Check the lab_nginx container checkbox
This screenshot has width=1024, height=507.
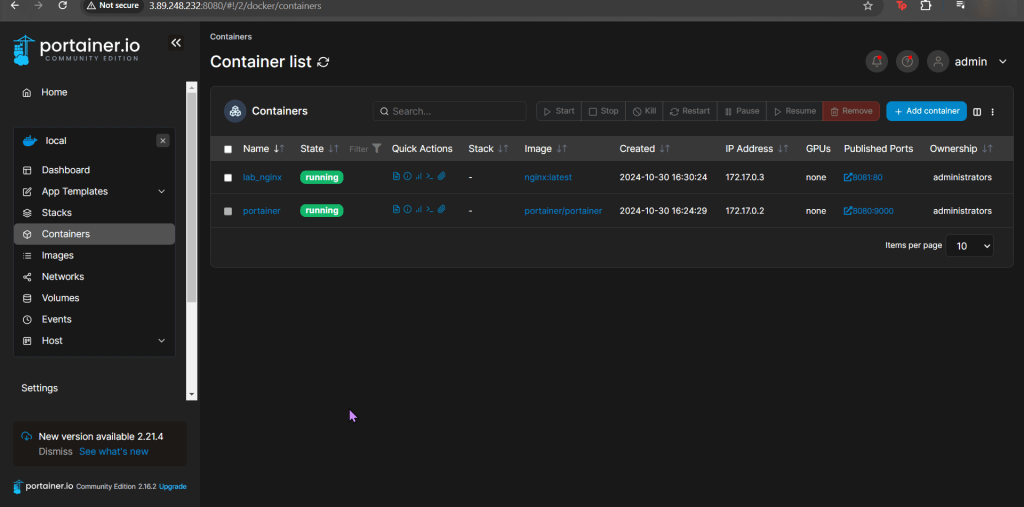pyautogui.click(x=228, y=178)
